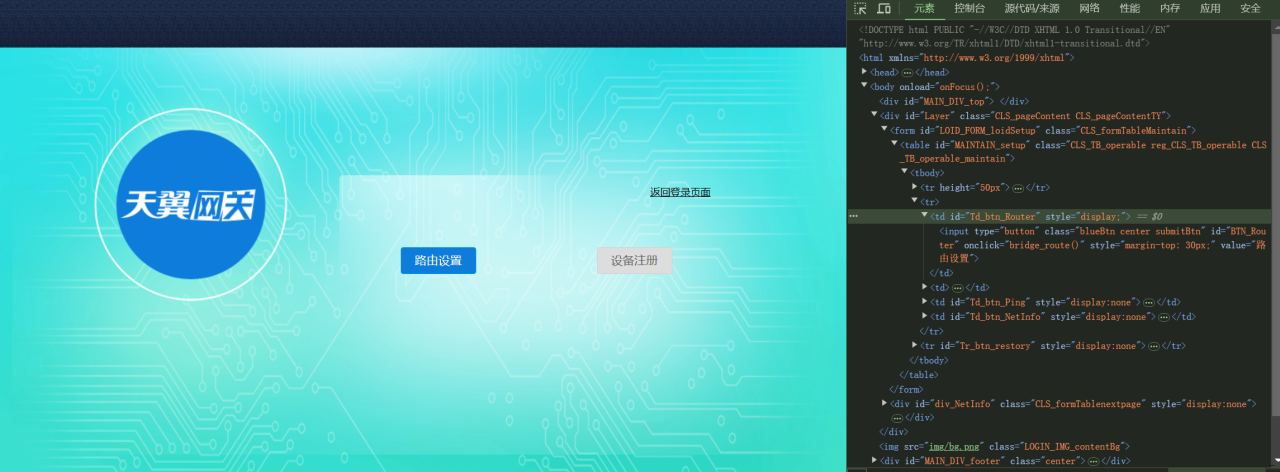1280x472 pixels.
Task: Expand the Td_btn_Ping td node
Action: pyautogui.click(x=925, y=302)
